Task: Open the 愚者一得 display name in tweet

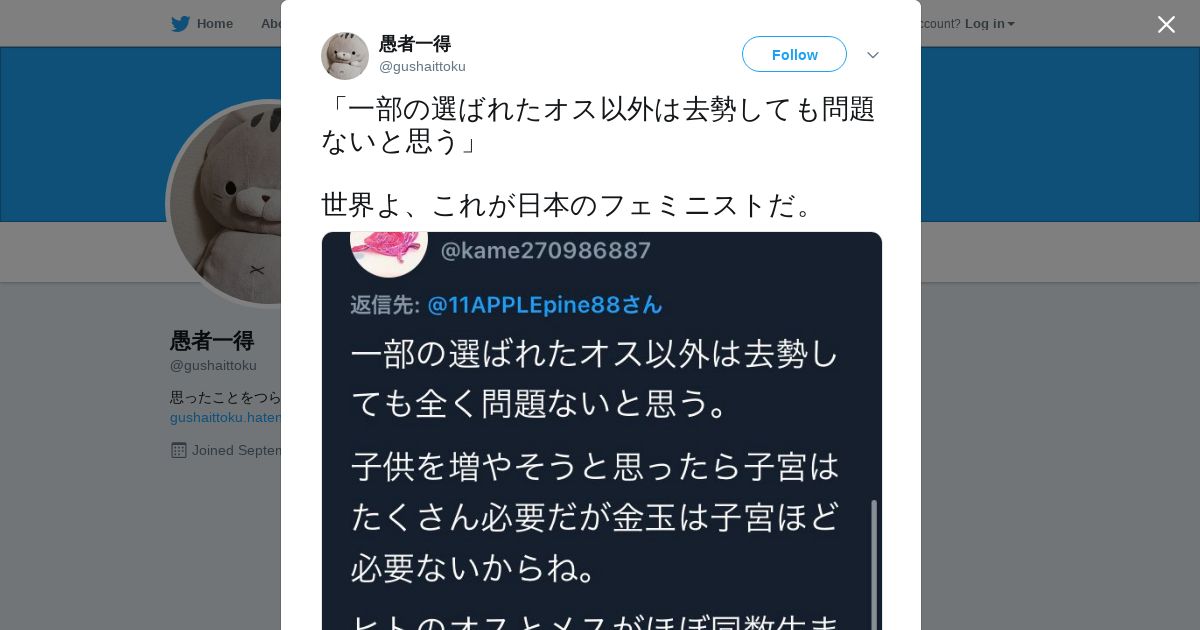Action: [415, 44]
